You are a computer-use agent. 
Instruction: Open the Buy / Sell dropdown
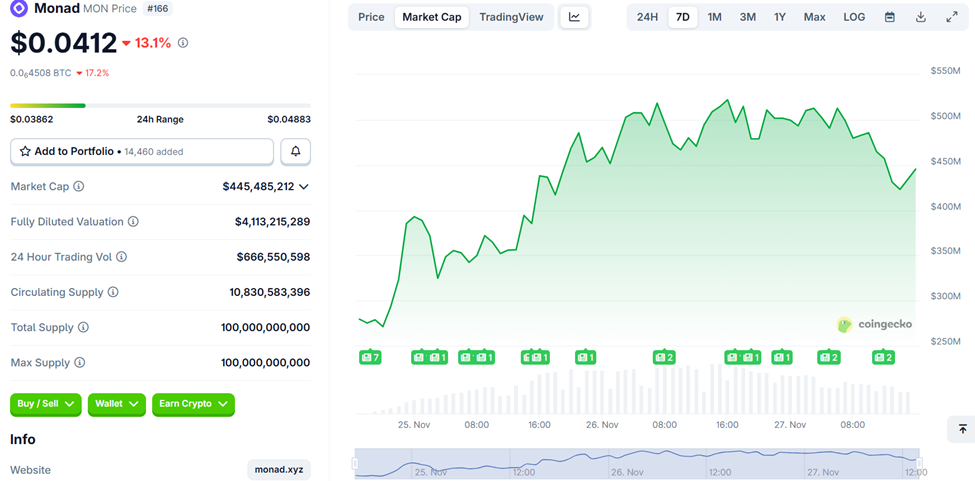tap(47, 404)
